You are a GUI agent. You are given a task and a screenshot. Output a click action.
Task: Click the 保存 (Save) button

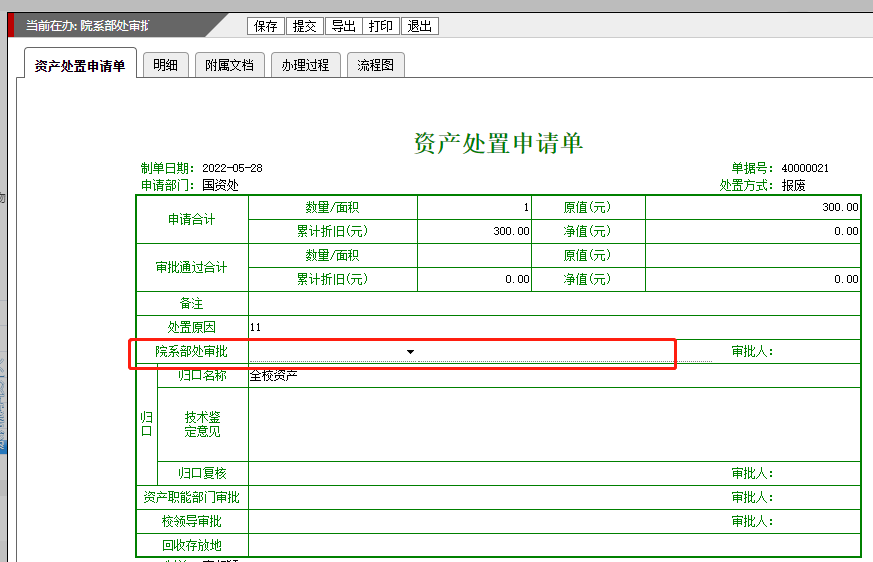[x=266, y=26]
